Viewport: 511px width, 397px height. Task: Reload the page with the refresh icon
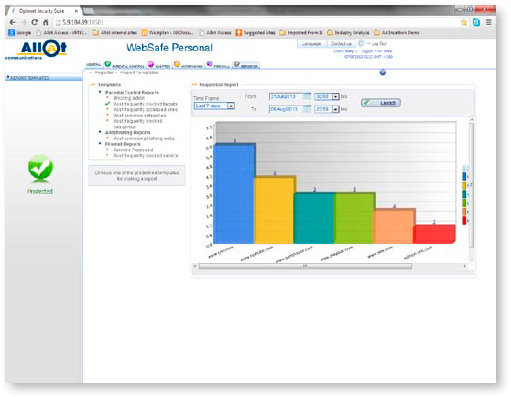coord(34,22)
